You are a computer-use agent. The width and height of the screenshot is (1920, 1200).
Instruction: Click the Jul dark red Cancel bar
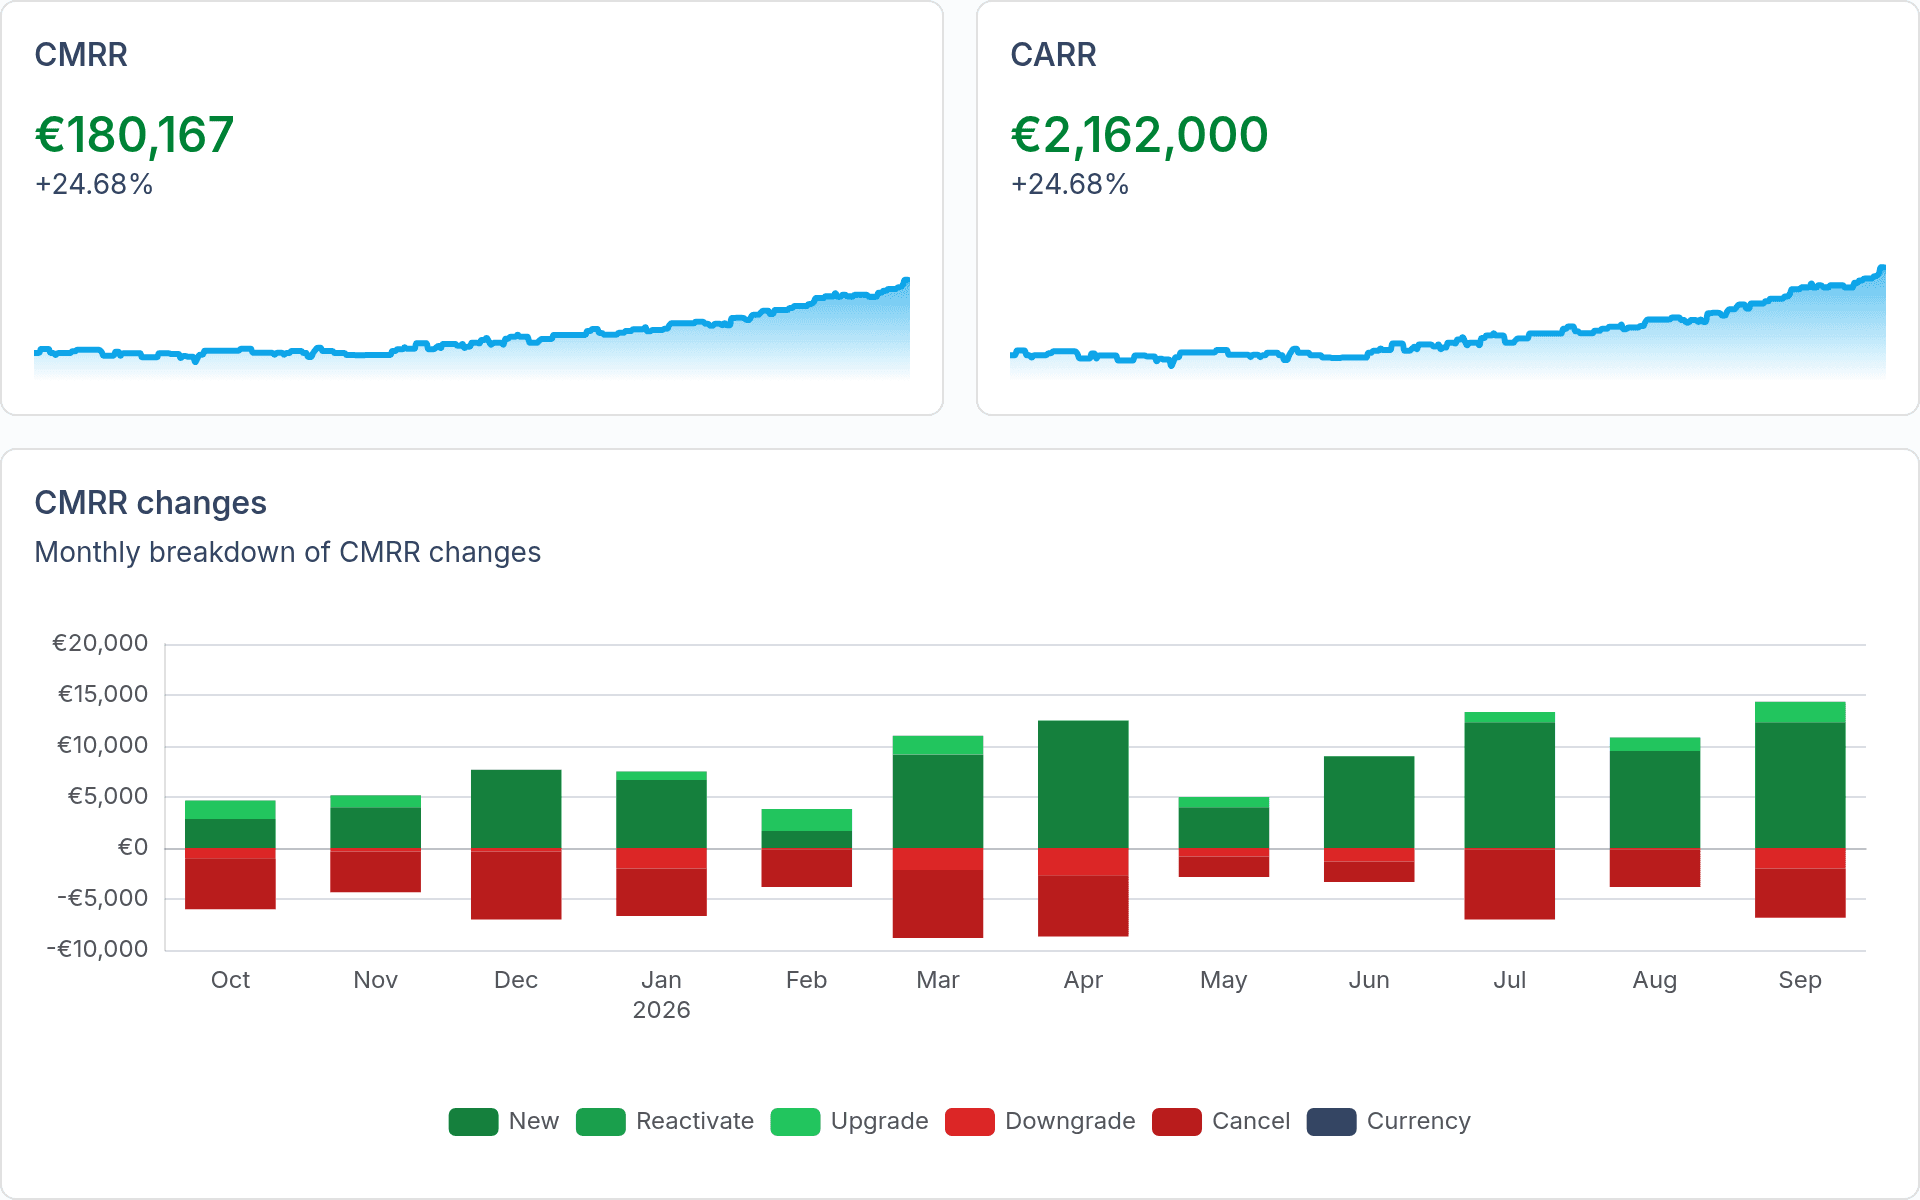(x=1510, y=884)
